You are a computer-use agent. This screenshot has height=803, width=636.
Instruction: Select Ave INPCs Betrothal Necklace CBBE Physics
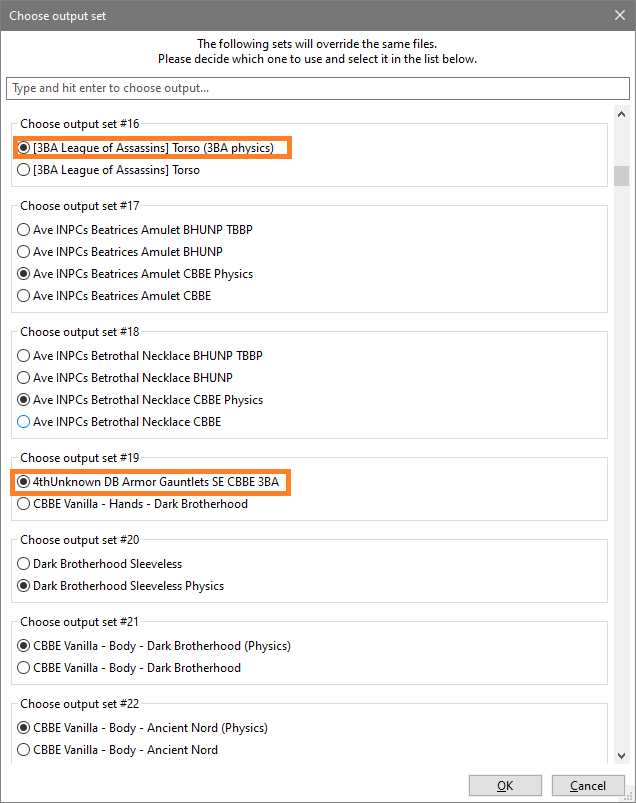coord(140,400)
